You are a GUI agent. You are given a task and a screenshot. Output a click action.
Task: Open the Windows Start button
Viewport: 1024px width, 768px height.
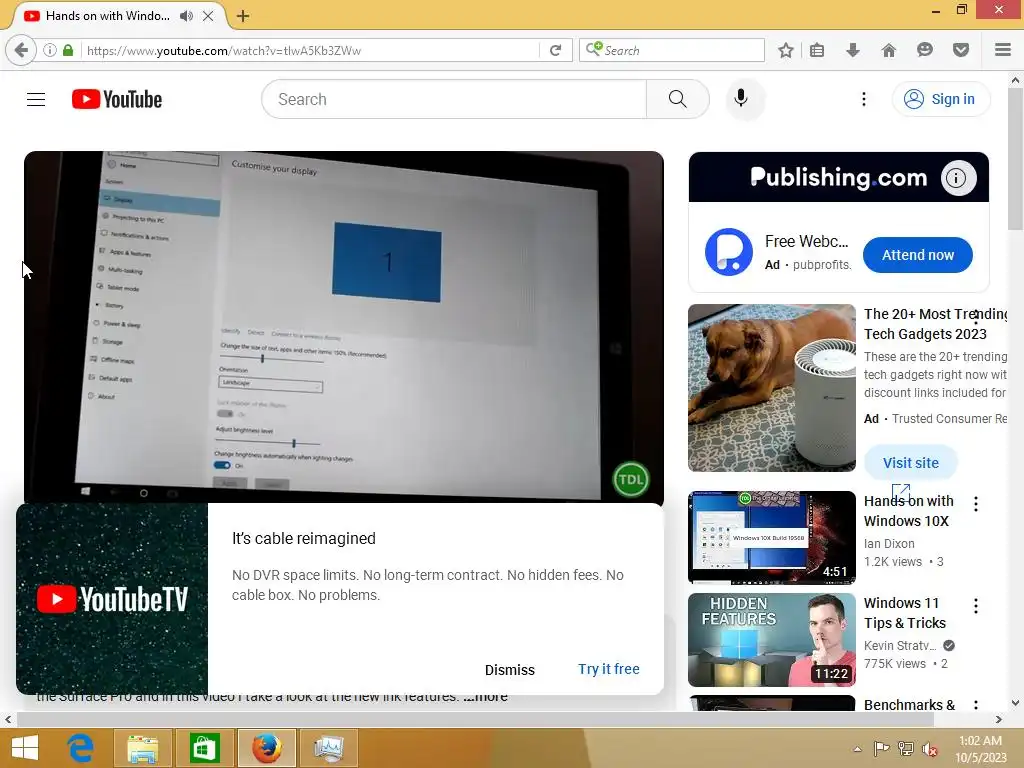click(25, 748)
